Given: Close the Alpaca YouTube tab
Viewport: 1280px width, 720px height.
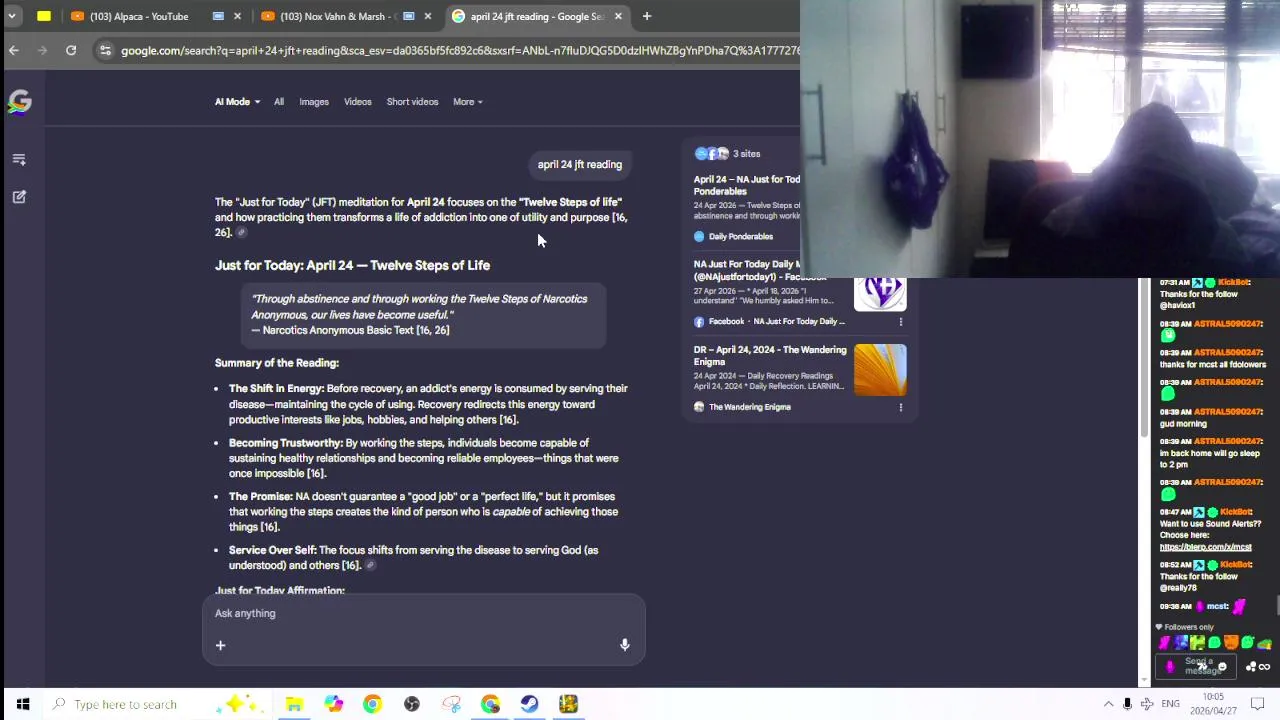Looking at the screenshot, I should coord(237,16).
